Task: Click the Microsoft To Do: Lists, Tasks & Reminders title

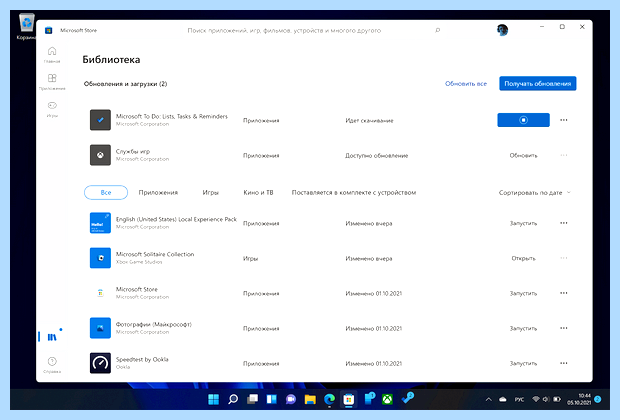Action: point(172,116)
